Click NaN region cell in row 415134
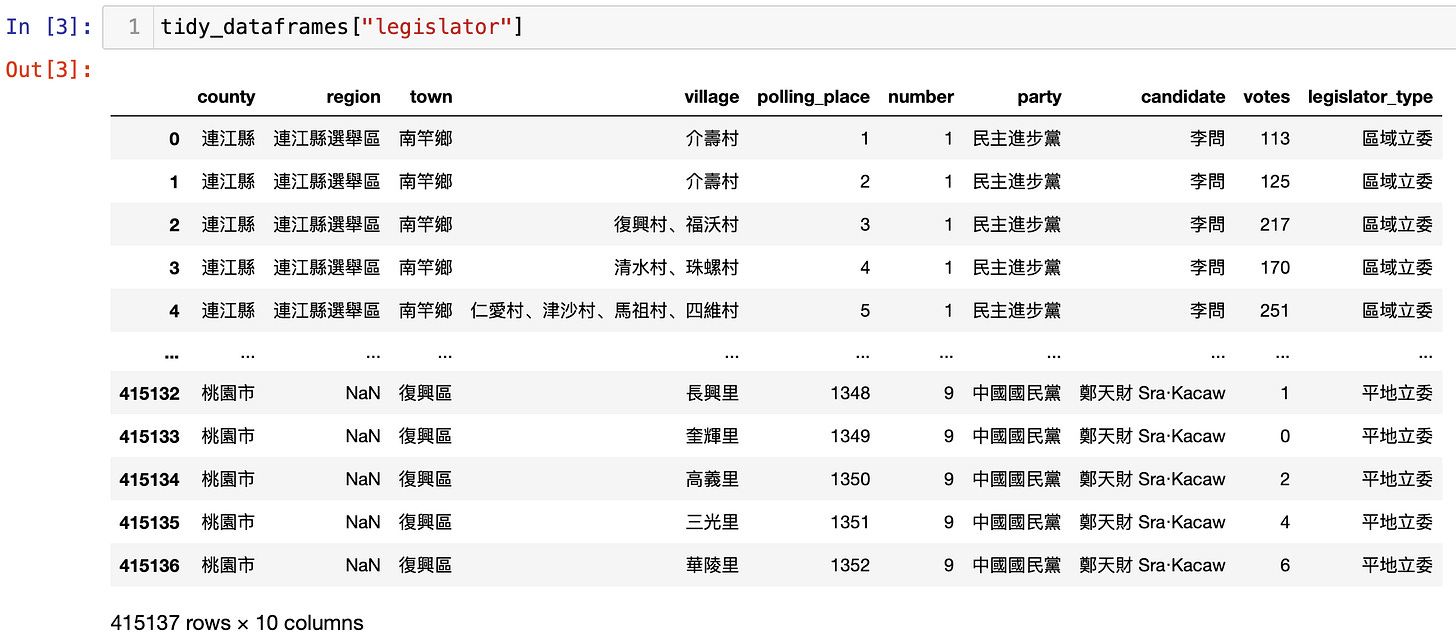 (x=363, y=479)
